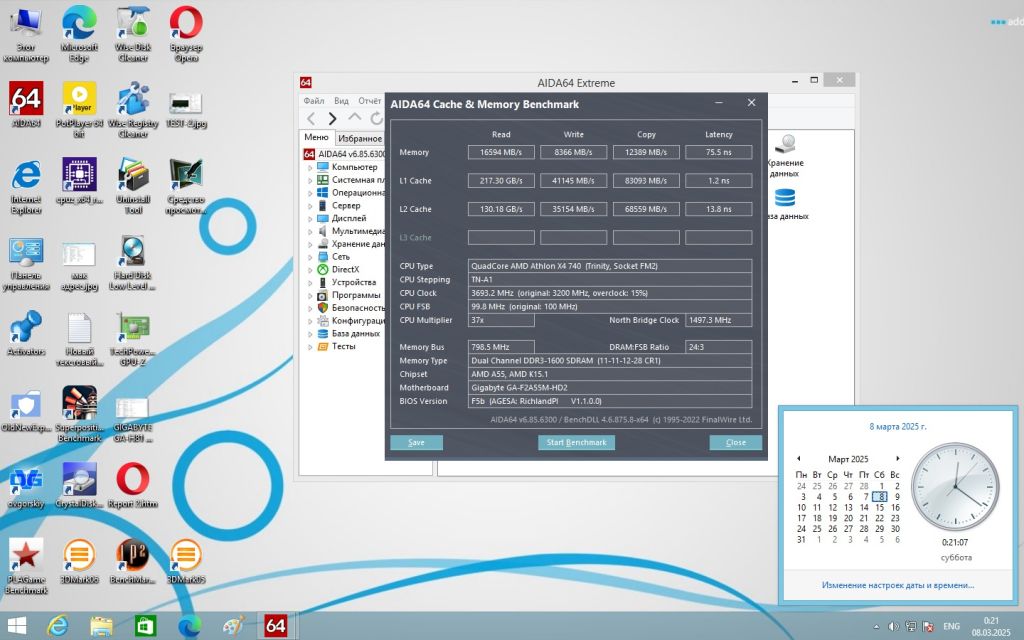Launch CrystalDisk desktop shortcut
The image size is (1024, 640).
tap(79, 486)
